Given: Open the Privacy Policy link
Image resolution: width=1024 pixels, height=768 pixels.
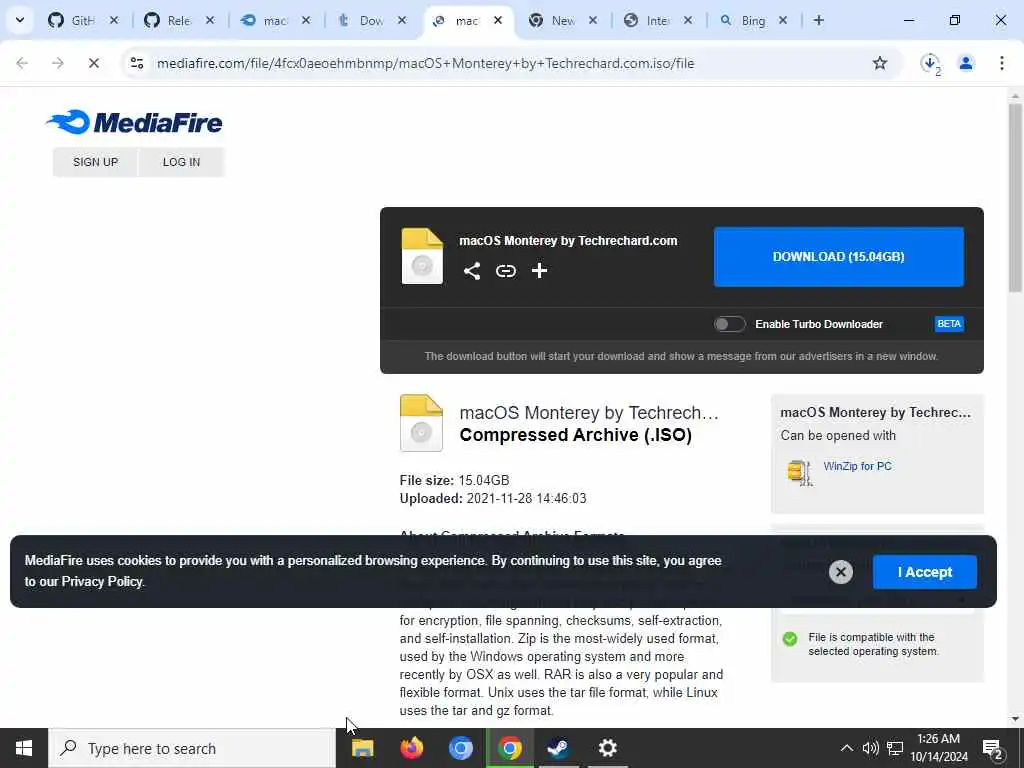Looking at the screenshot, I should [x=102, y=581].
